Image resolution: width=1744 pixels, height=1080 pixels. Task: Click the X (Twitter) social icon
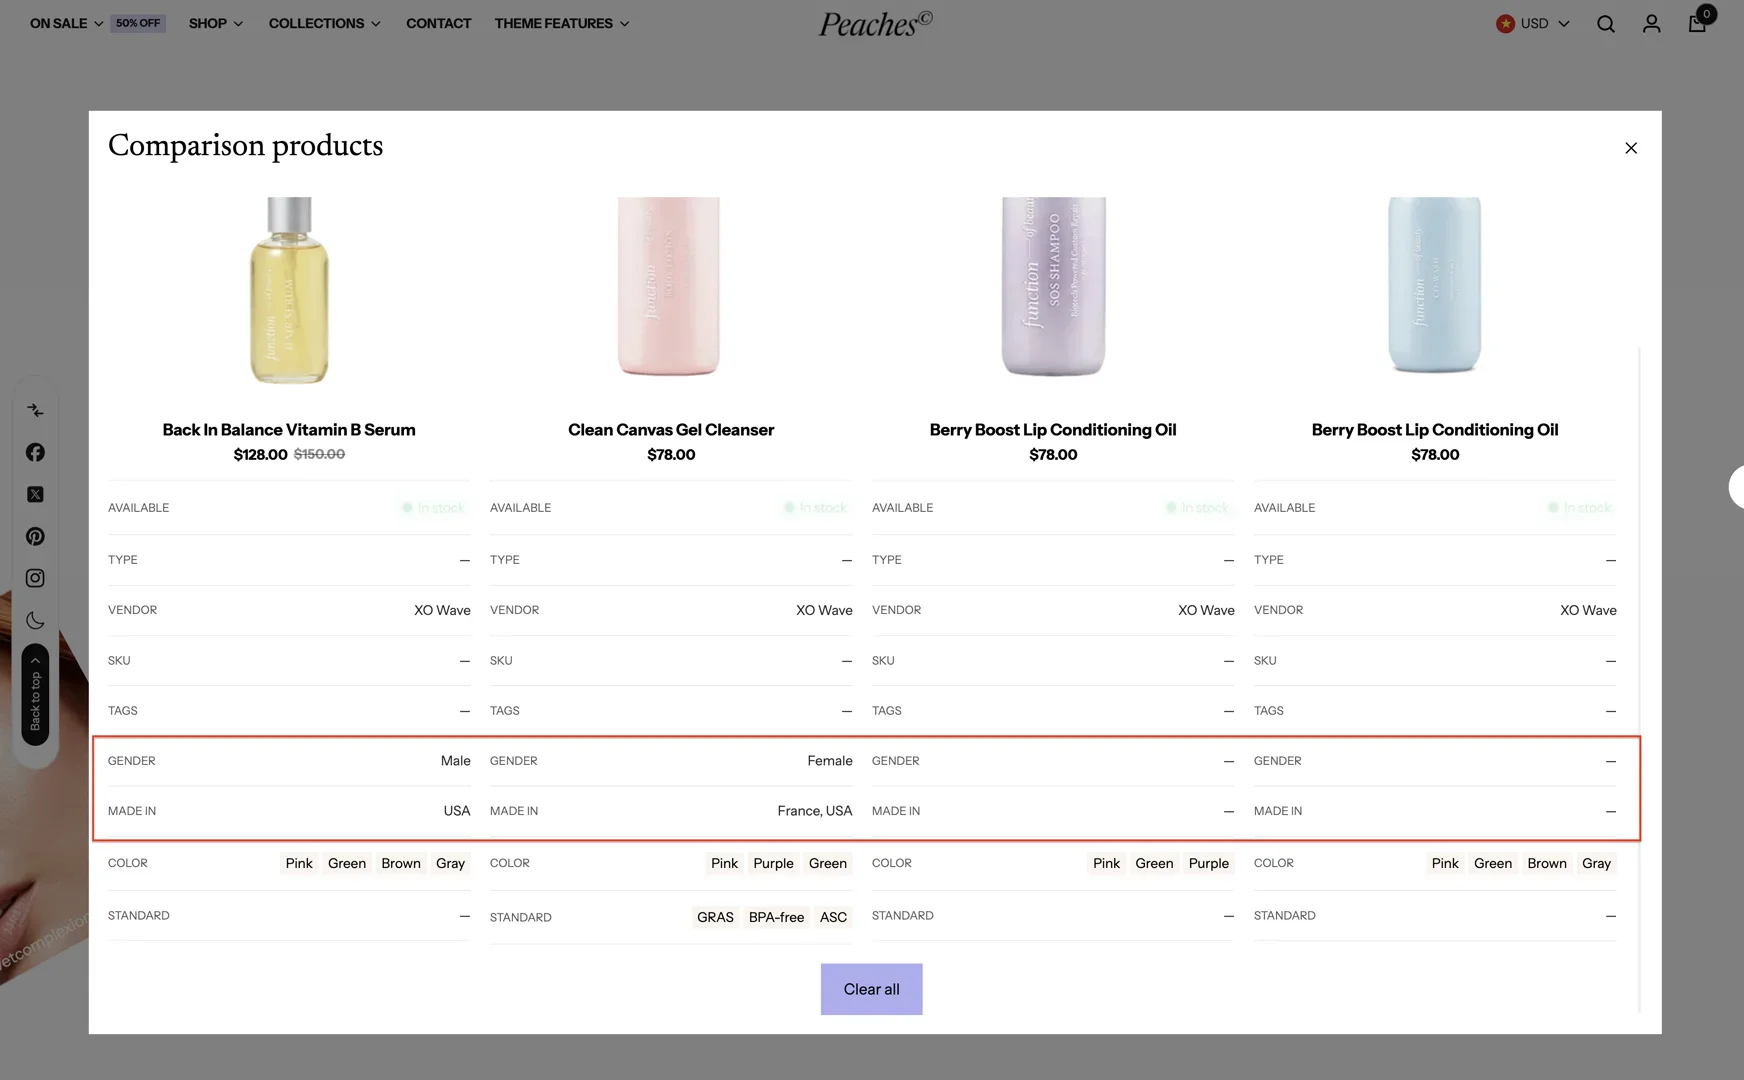(x=35, y=495)
